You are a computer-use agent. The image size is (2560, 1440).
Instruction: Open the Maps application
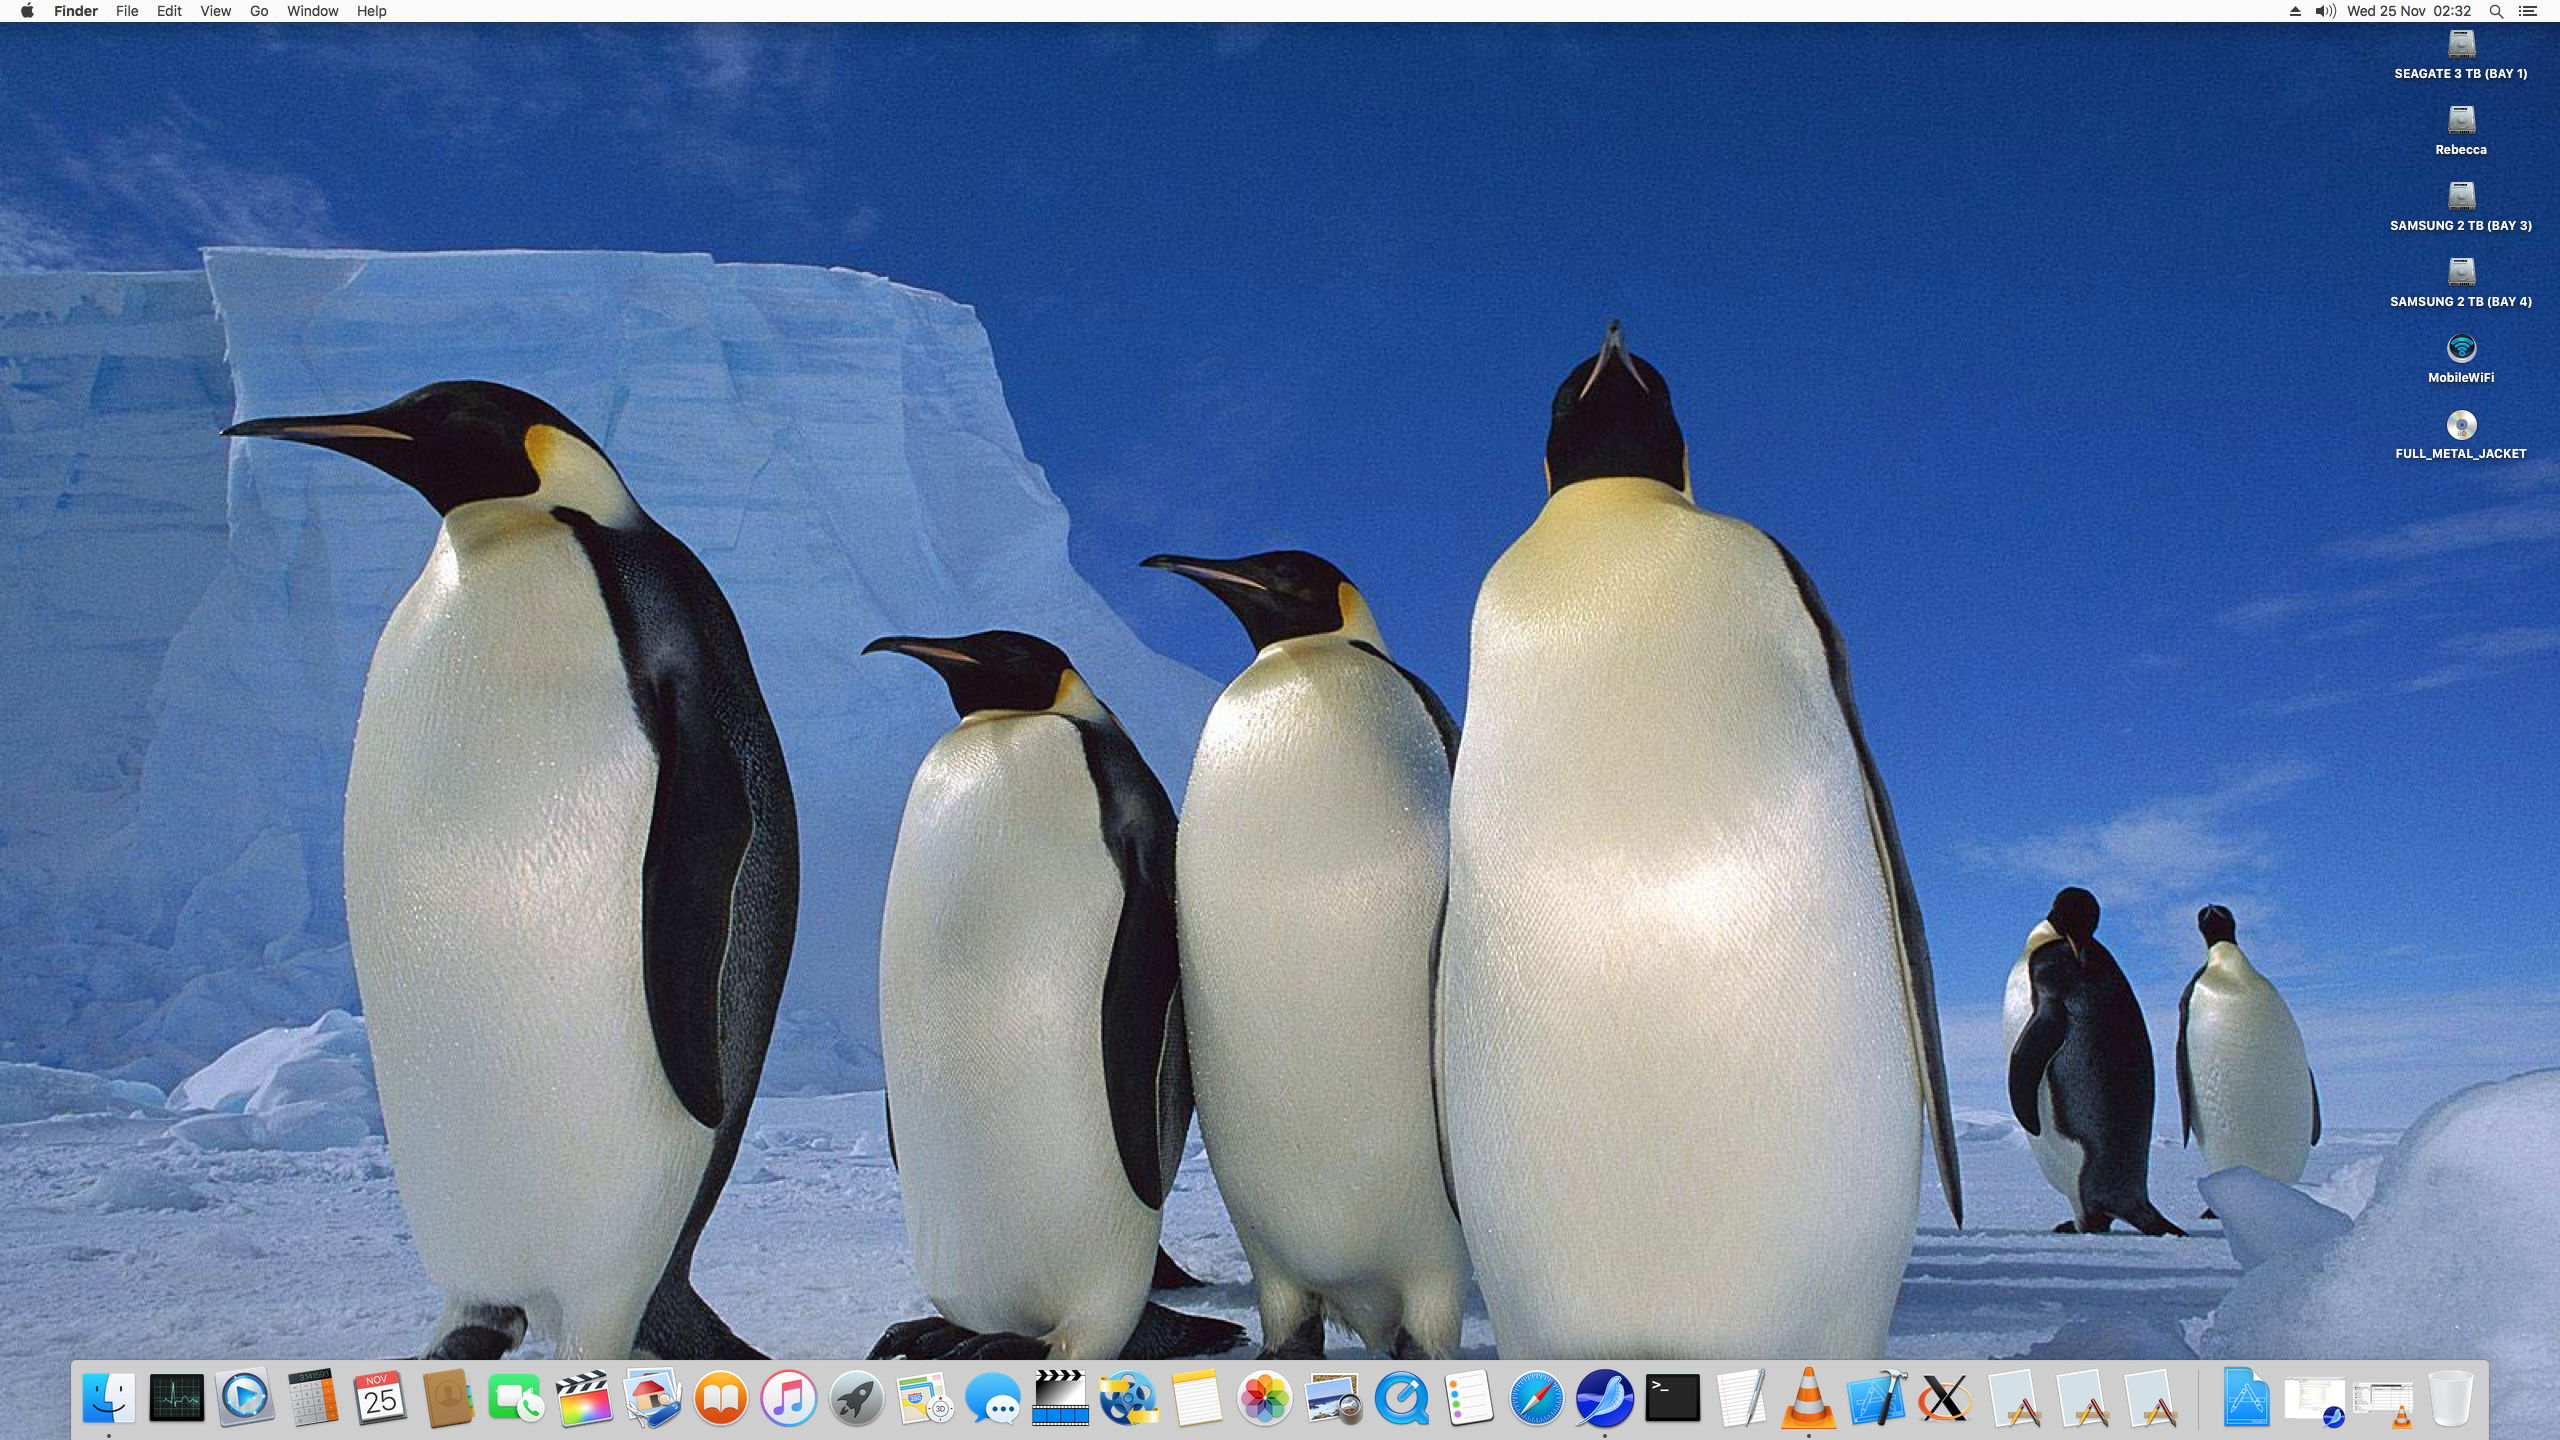[x=925, y=1397]
